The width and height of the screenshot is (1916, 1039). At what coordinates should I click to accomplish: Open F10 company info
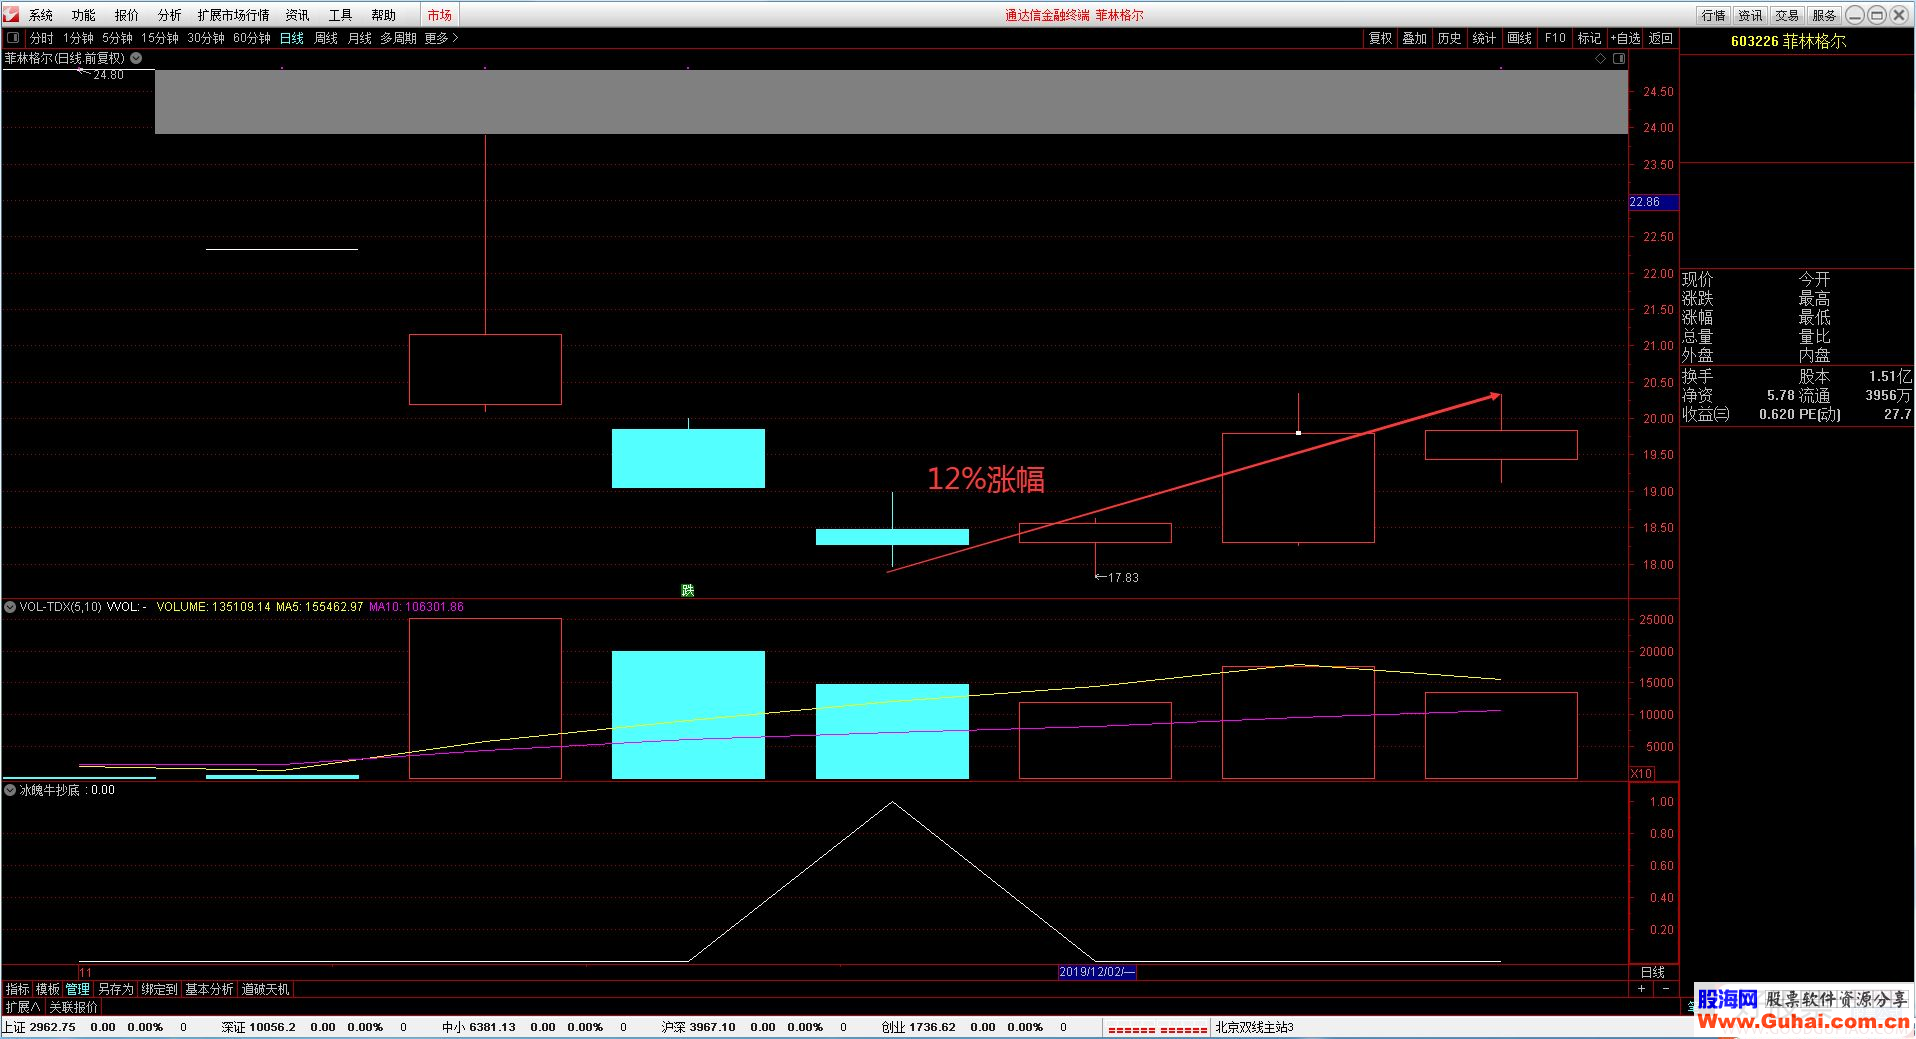(x=1555, y=38)
